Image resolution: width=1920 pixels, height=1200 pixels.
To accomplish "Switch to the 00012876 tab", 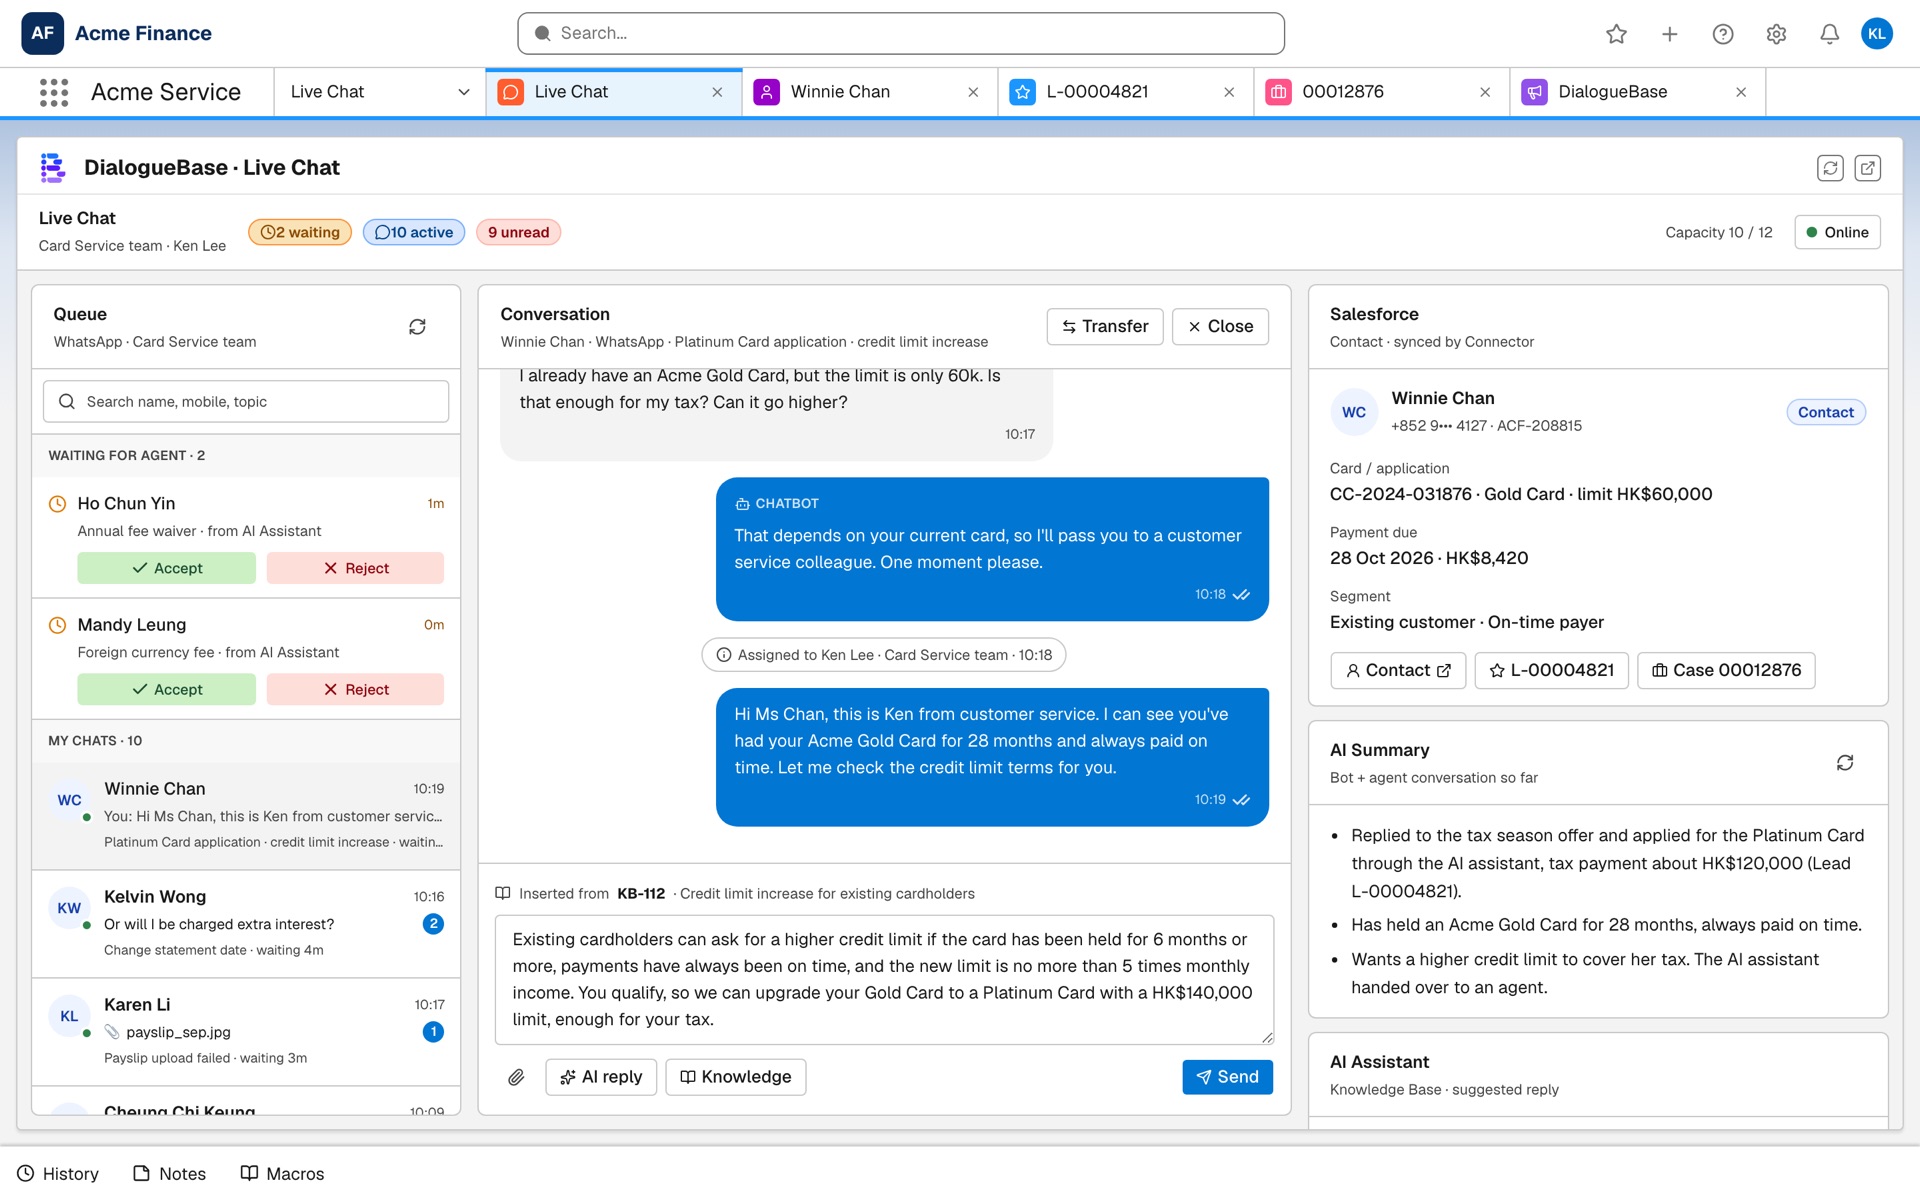I will tap(1382, 92).
